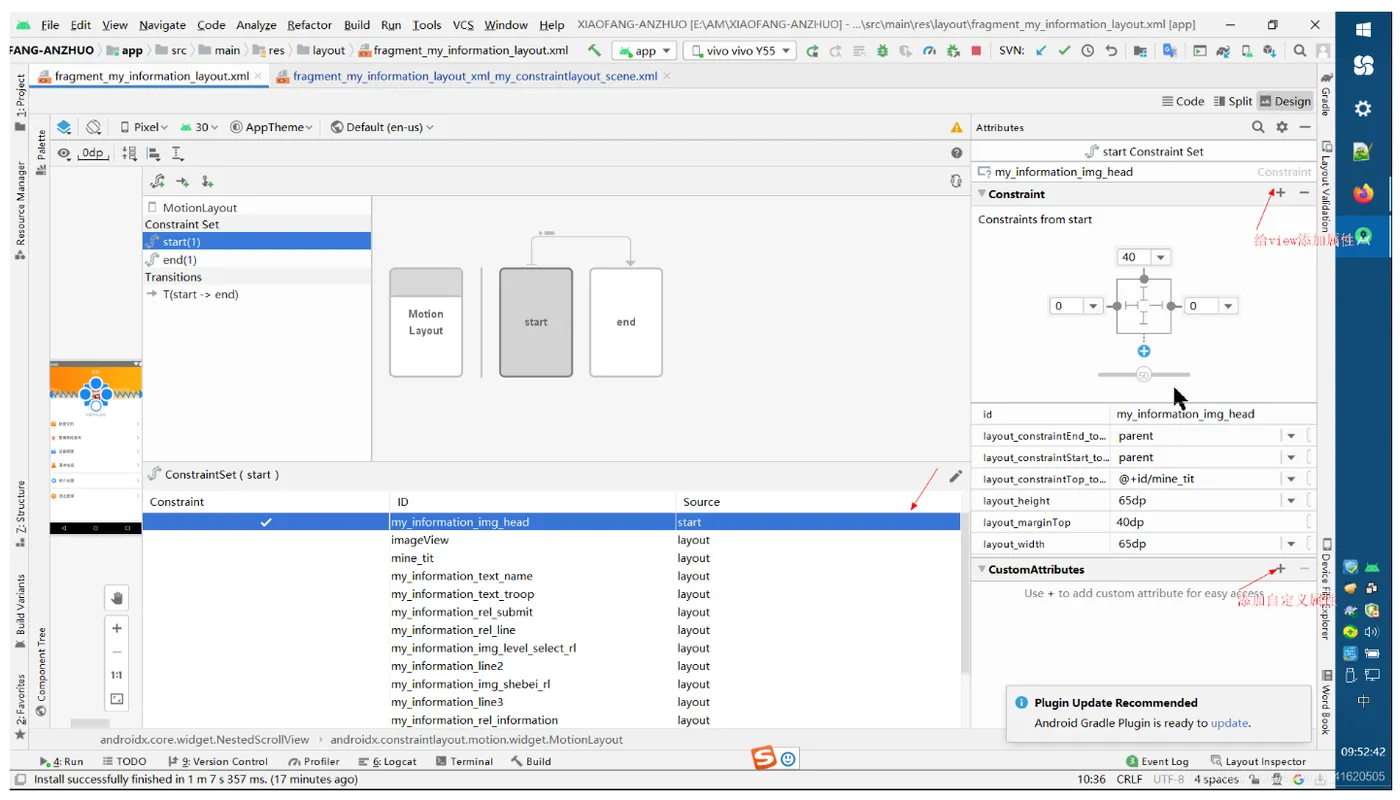Open the Refactor menu
The width and height of the screenshot is (1400, 800).
coord(309,25)
